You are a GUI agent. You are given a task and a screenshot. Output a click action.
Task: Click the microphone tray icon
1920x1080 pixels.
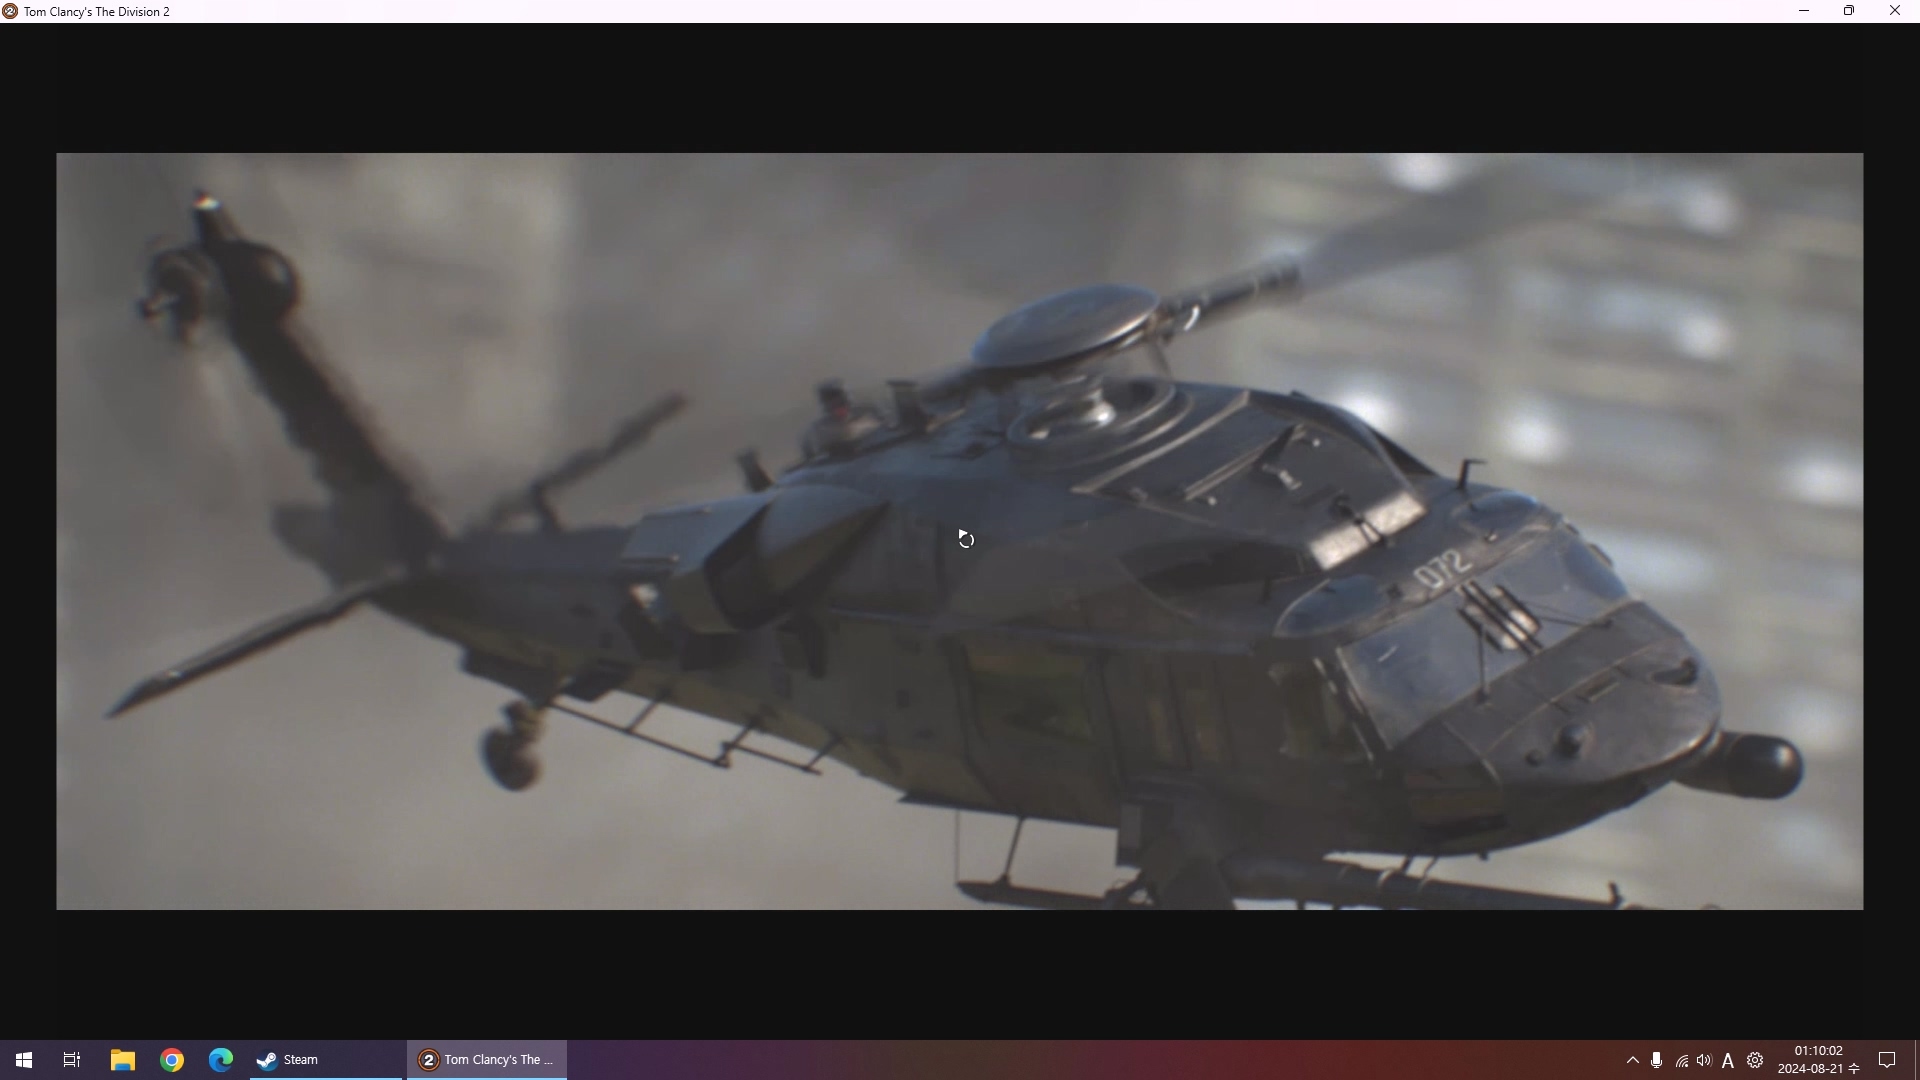(x=1656, y=1060)
